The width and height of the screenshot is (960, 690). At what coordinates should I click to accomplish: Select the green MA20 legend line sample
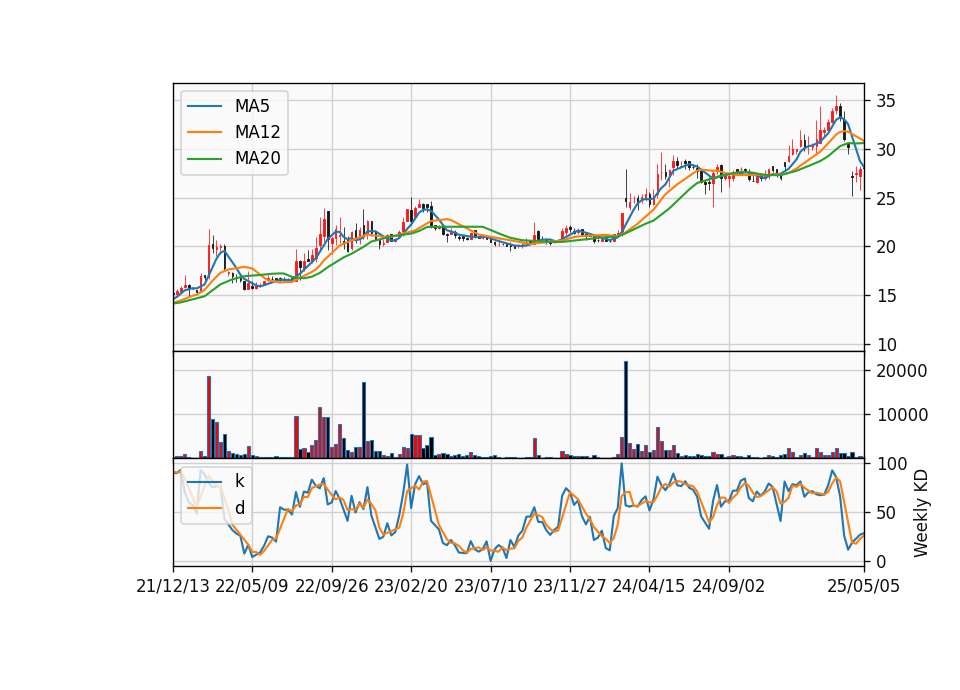click(x=204, y=159)
